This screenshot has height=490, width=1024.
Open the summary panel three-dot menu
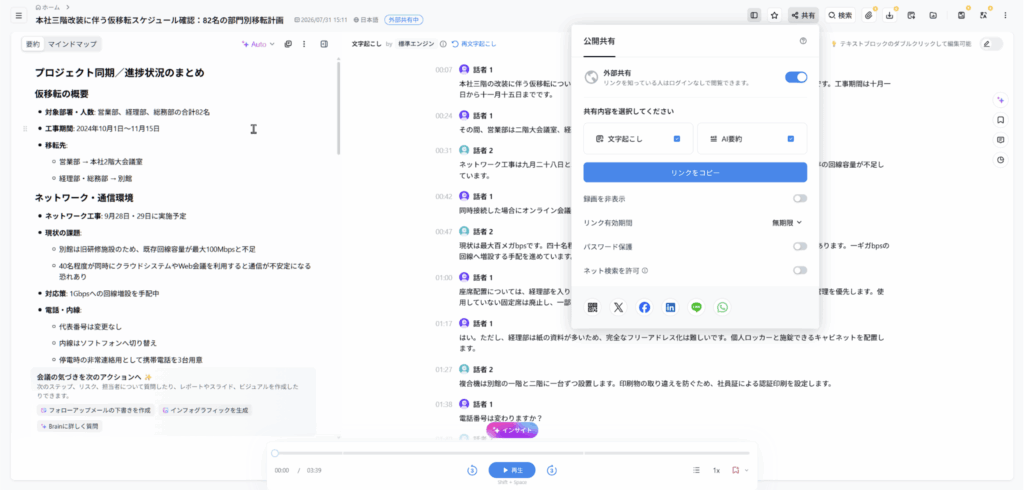[304, 44]
